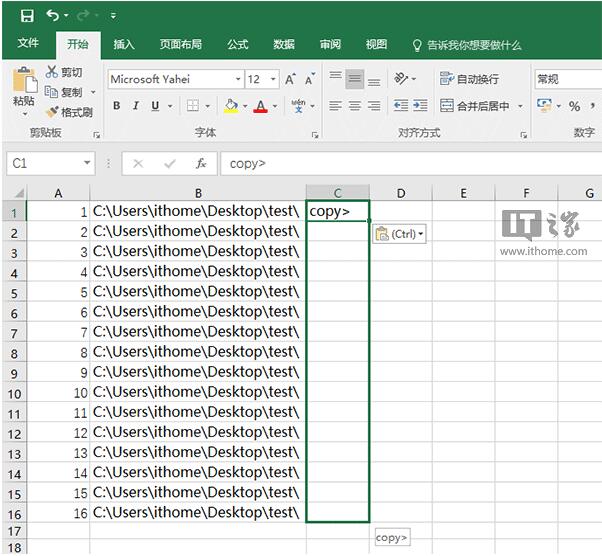Open the Paste Options (Ctrl) dropdown

pyautogui.click(x=400, y=234)
